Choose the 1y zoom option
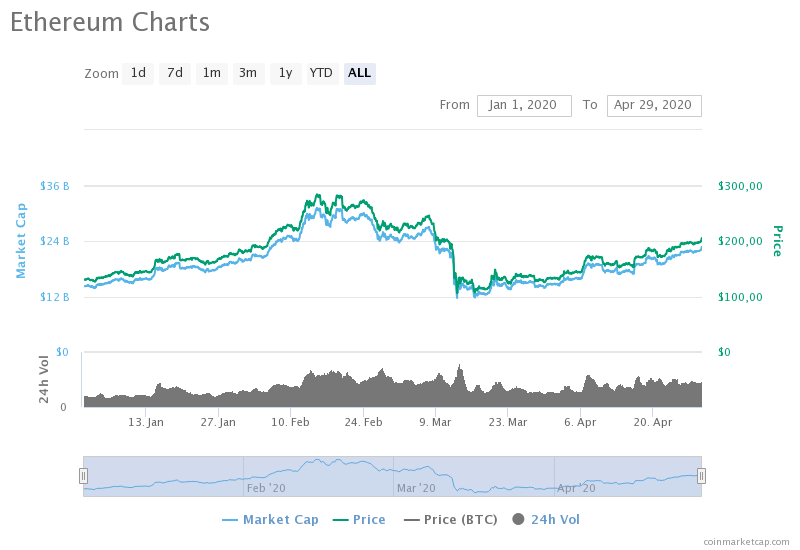This screenshot has width=800, height=550. click(286, 73)
